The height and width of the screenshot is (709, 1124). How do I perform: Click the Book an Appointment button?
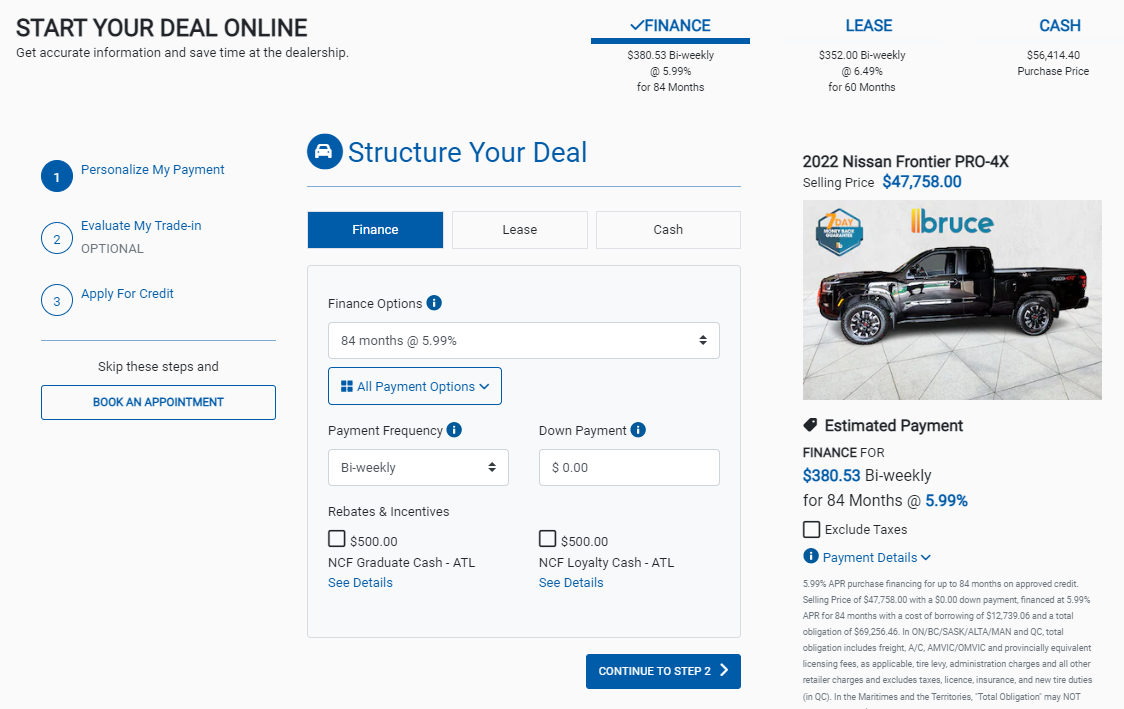tap(158, 402)
